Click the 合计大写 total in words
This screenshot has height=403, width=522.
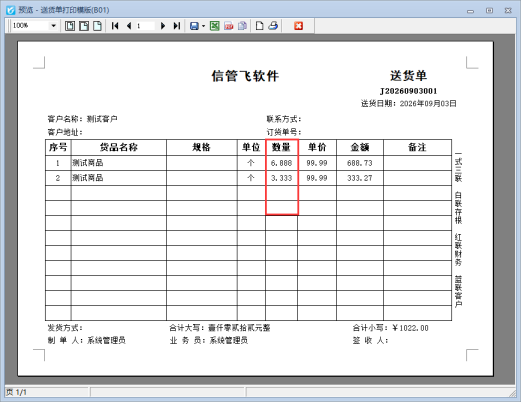click(x=220, y=328)
